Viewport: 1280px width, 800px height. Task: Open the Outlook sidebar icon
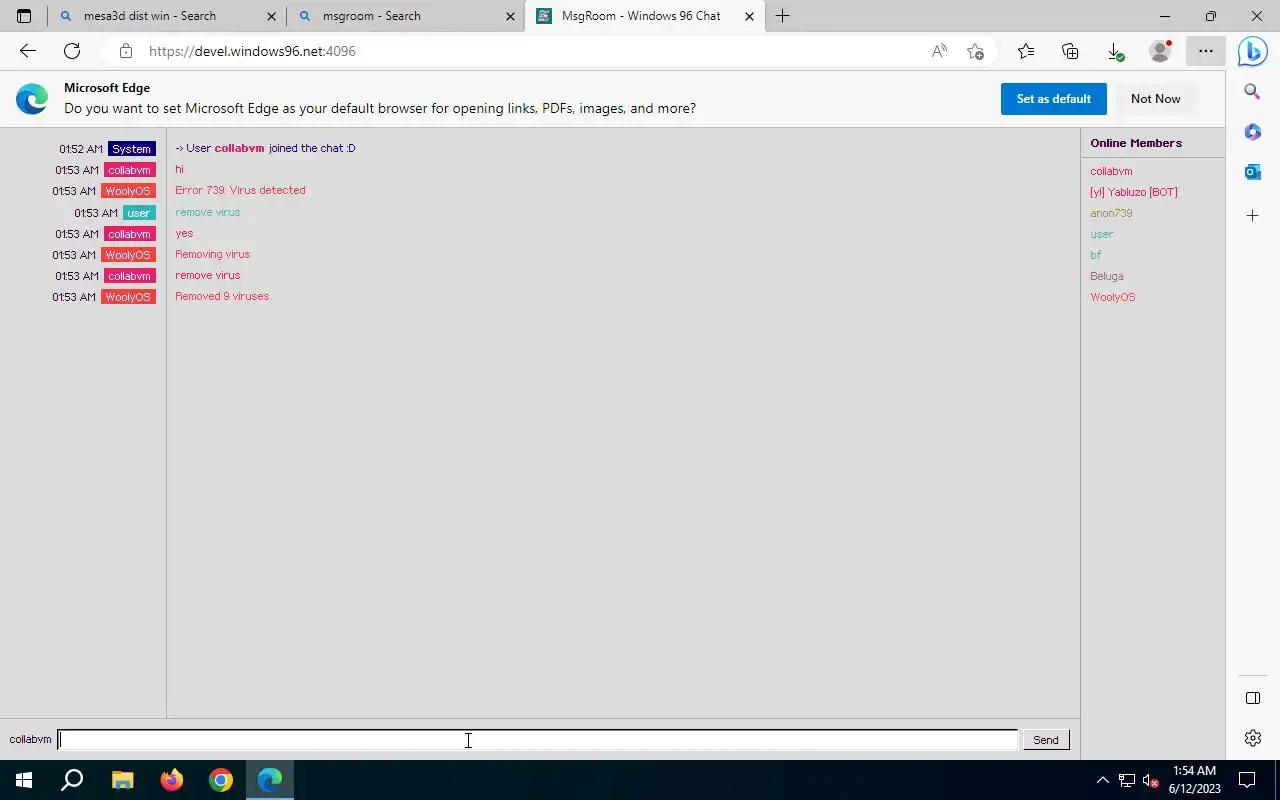(1253, 172)
